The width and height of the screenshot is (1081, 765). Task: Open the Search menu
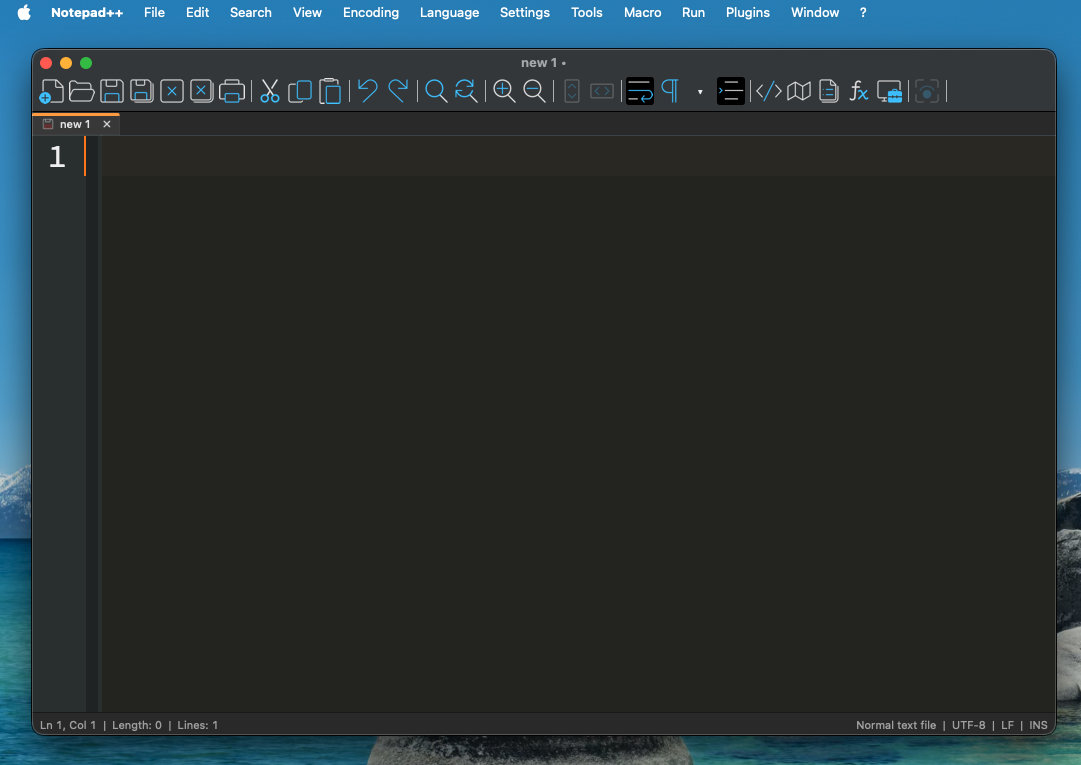tap(251, 12)
